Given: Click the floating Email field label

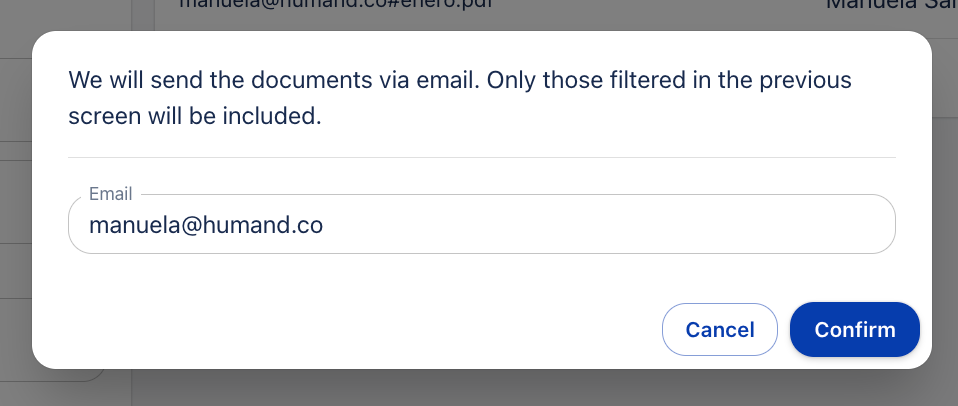Looking at the screenshot, I should pos(110,194).
